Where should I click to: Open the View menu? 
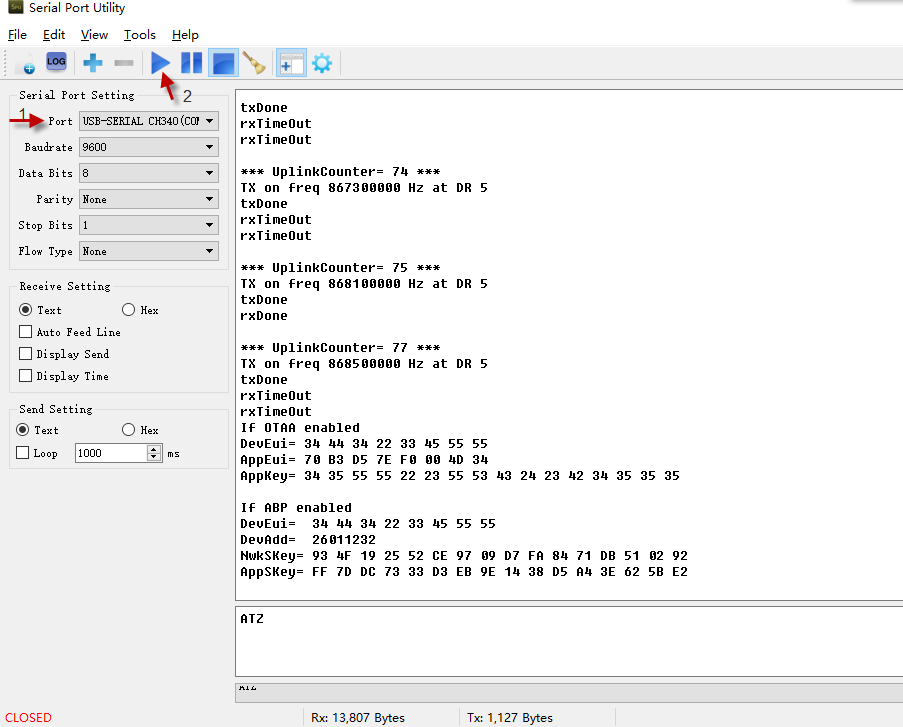94,35
